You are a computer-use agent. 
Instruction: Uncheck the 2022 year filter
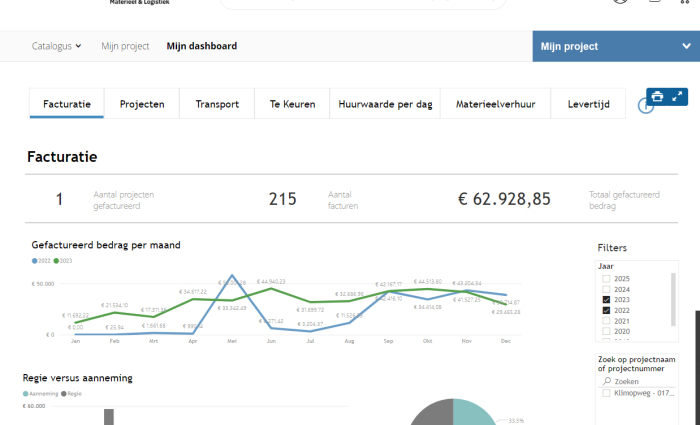tap(606, 310)
